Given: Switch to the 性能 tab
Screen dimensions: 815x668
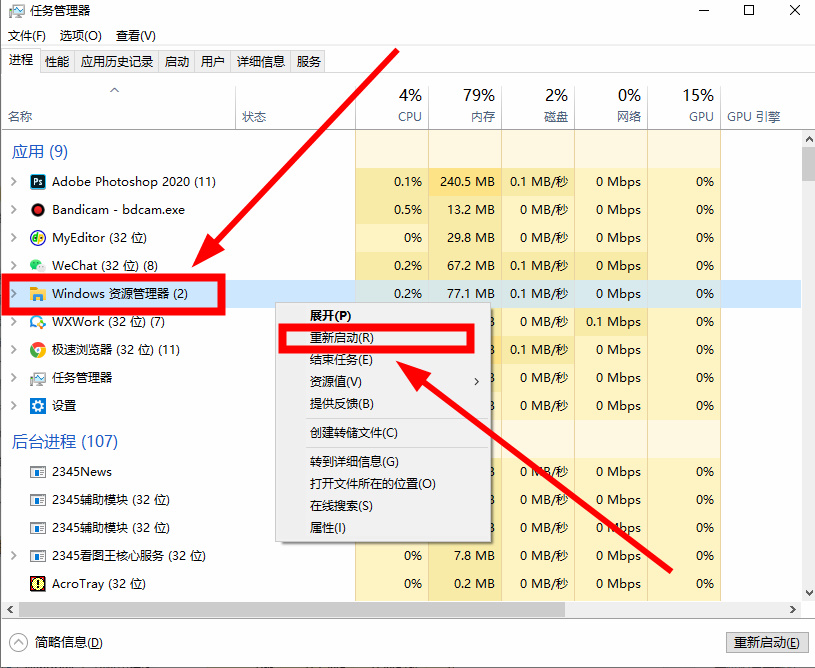Looking at the screenshot, I should (57, 60).
